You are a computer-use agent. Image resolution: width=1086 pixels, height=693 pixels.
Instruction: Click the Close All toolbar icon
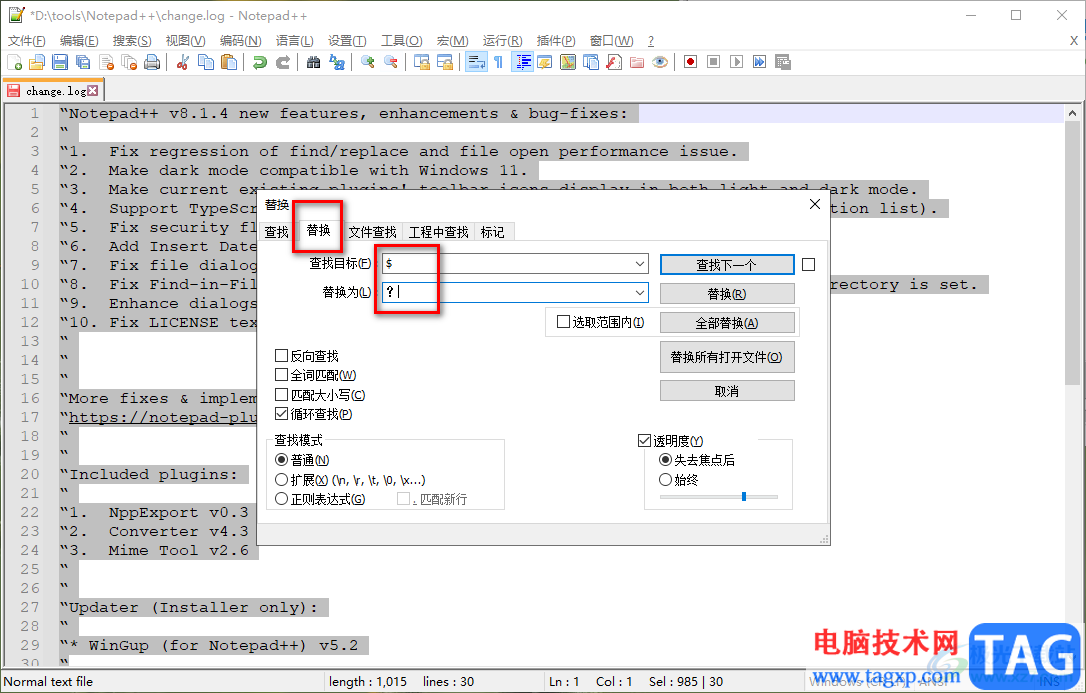129,62
